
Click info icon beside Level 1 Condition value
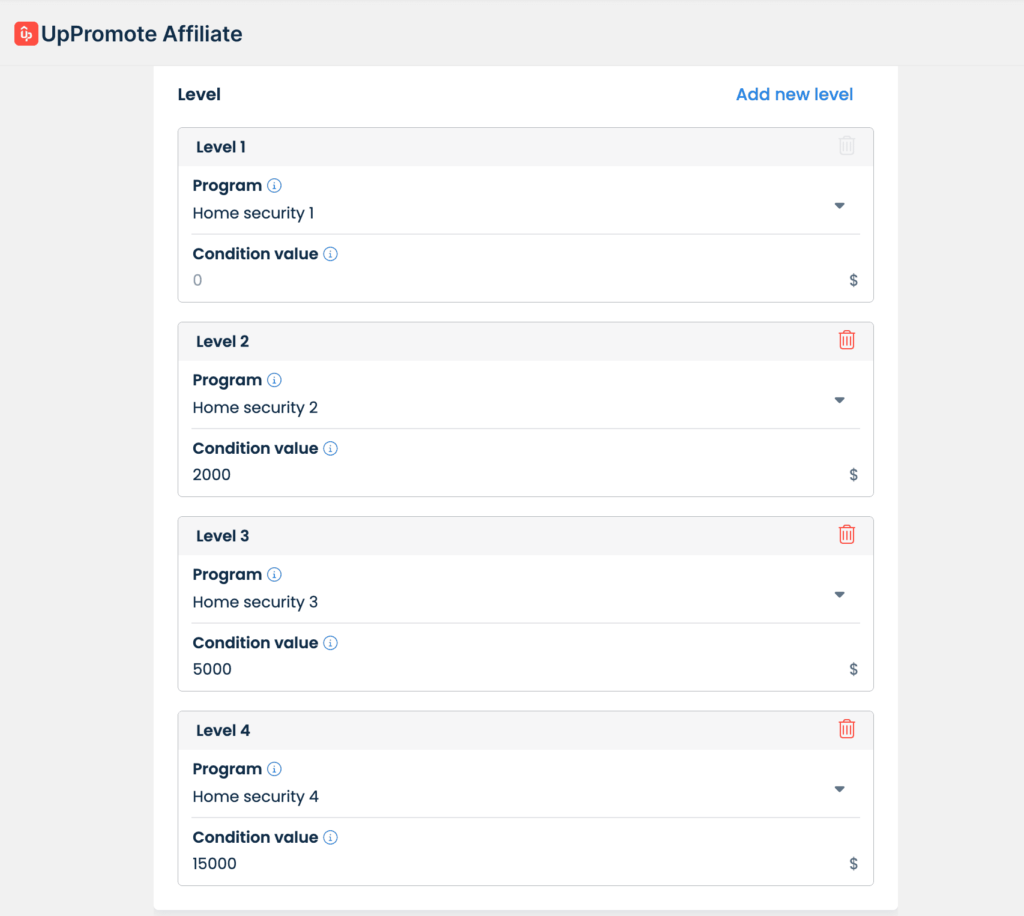[331, 254]
